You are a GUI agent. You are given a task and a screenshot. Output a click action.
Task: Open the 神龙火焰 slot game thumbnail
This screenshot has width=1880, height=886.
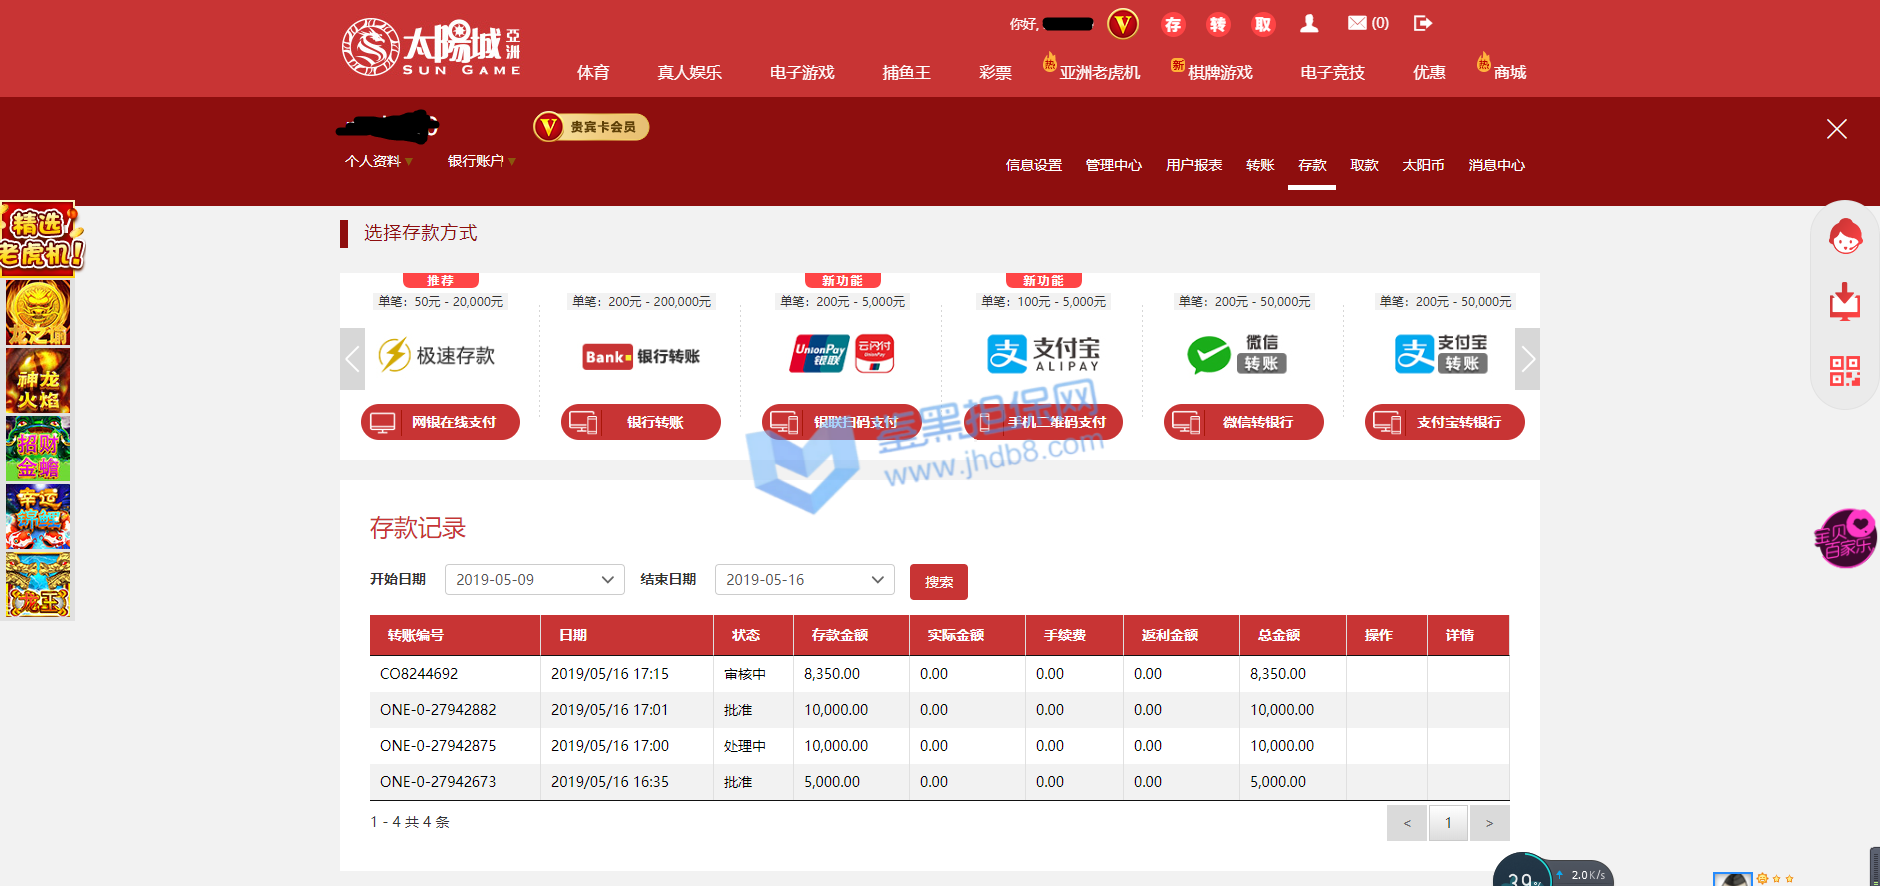[x=38, y=381]
